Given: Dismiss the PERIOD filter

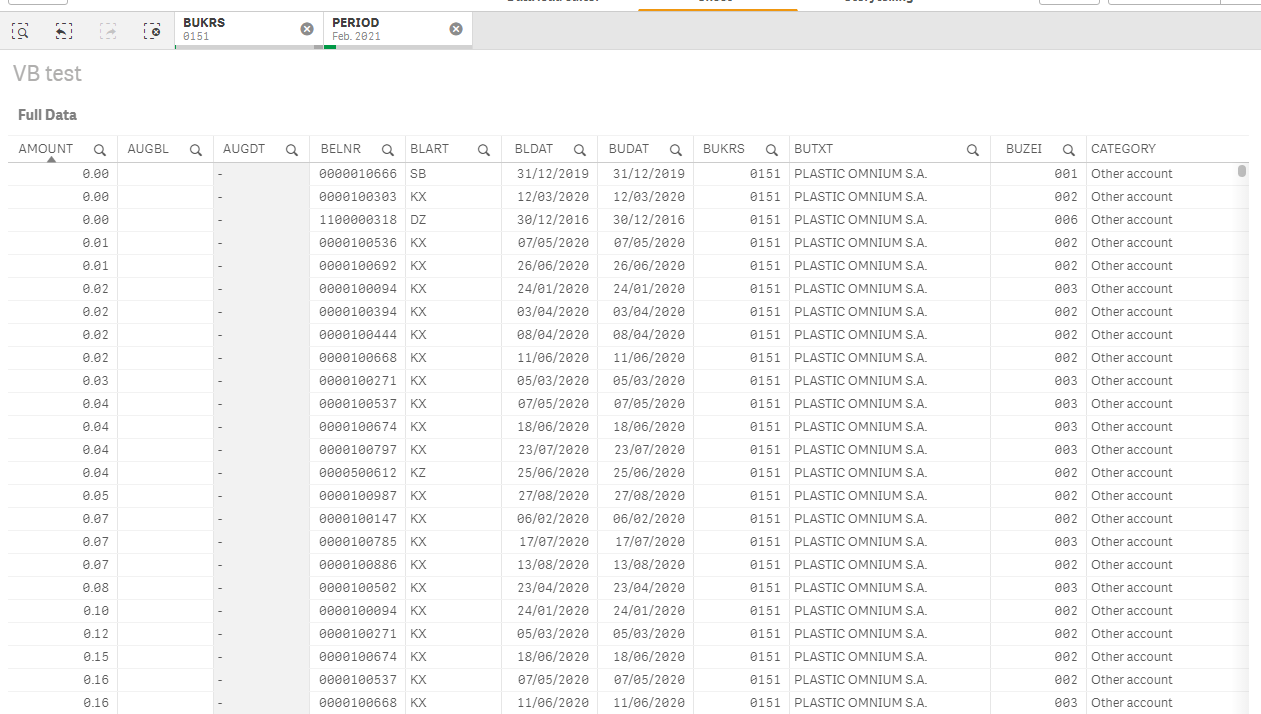Looking at the screenshot, I should click(456, 28).
